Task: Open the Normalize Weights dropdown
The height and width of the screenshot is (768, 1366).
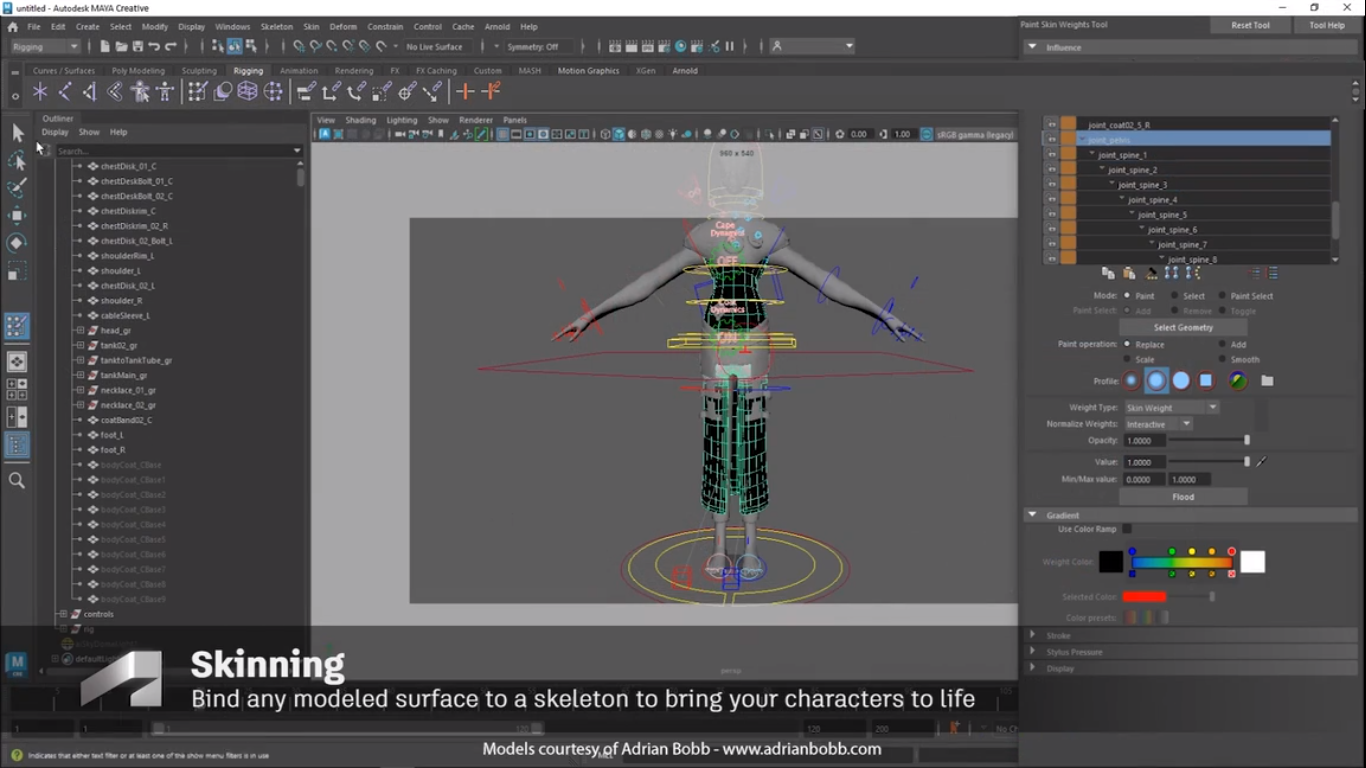Action: tap(1158, 424)
